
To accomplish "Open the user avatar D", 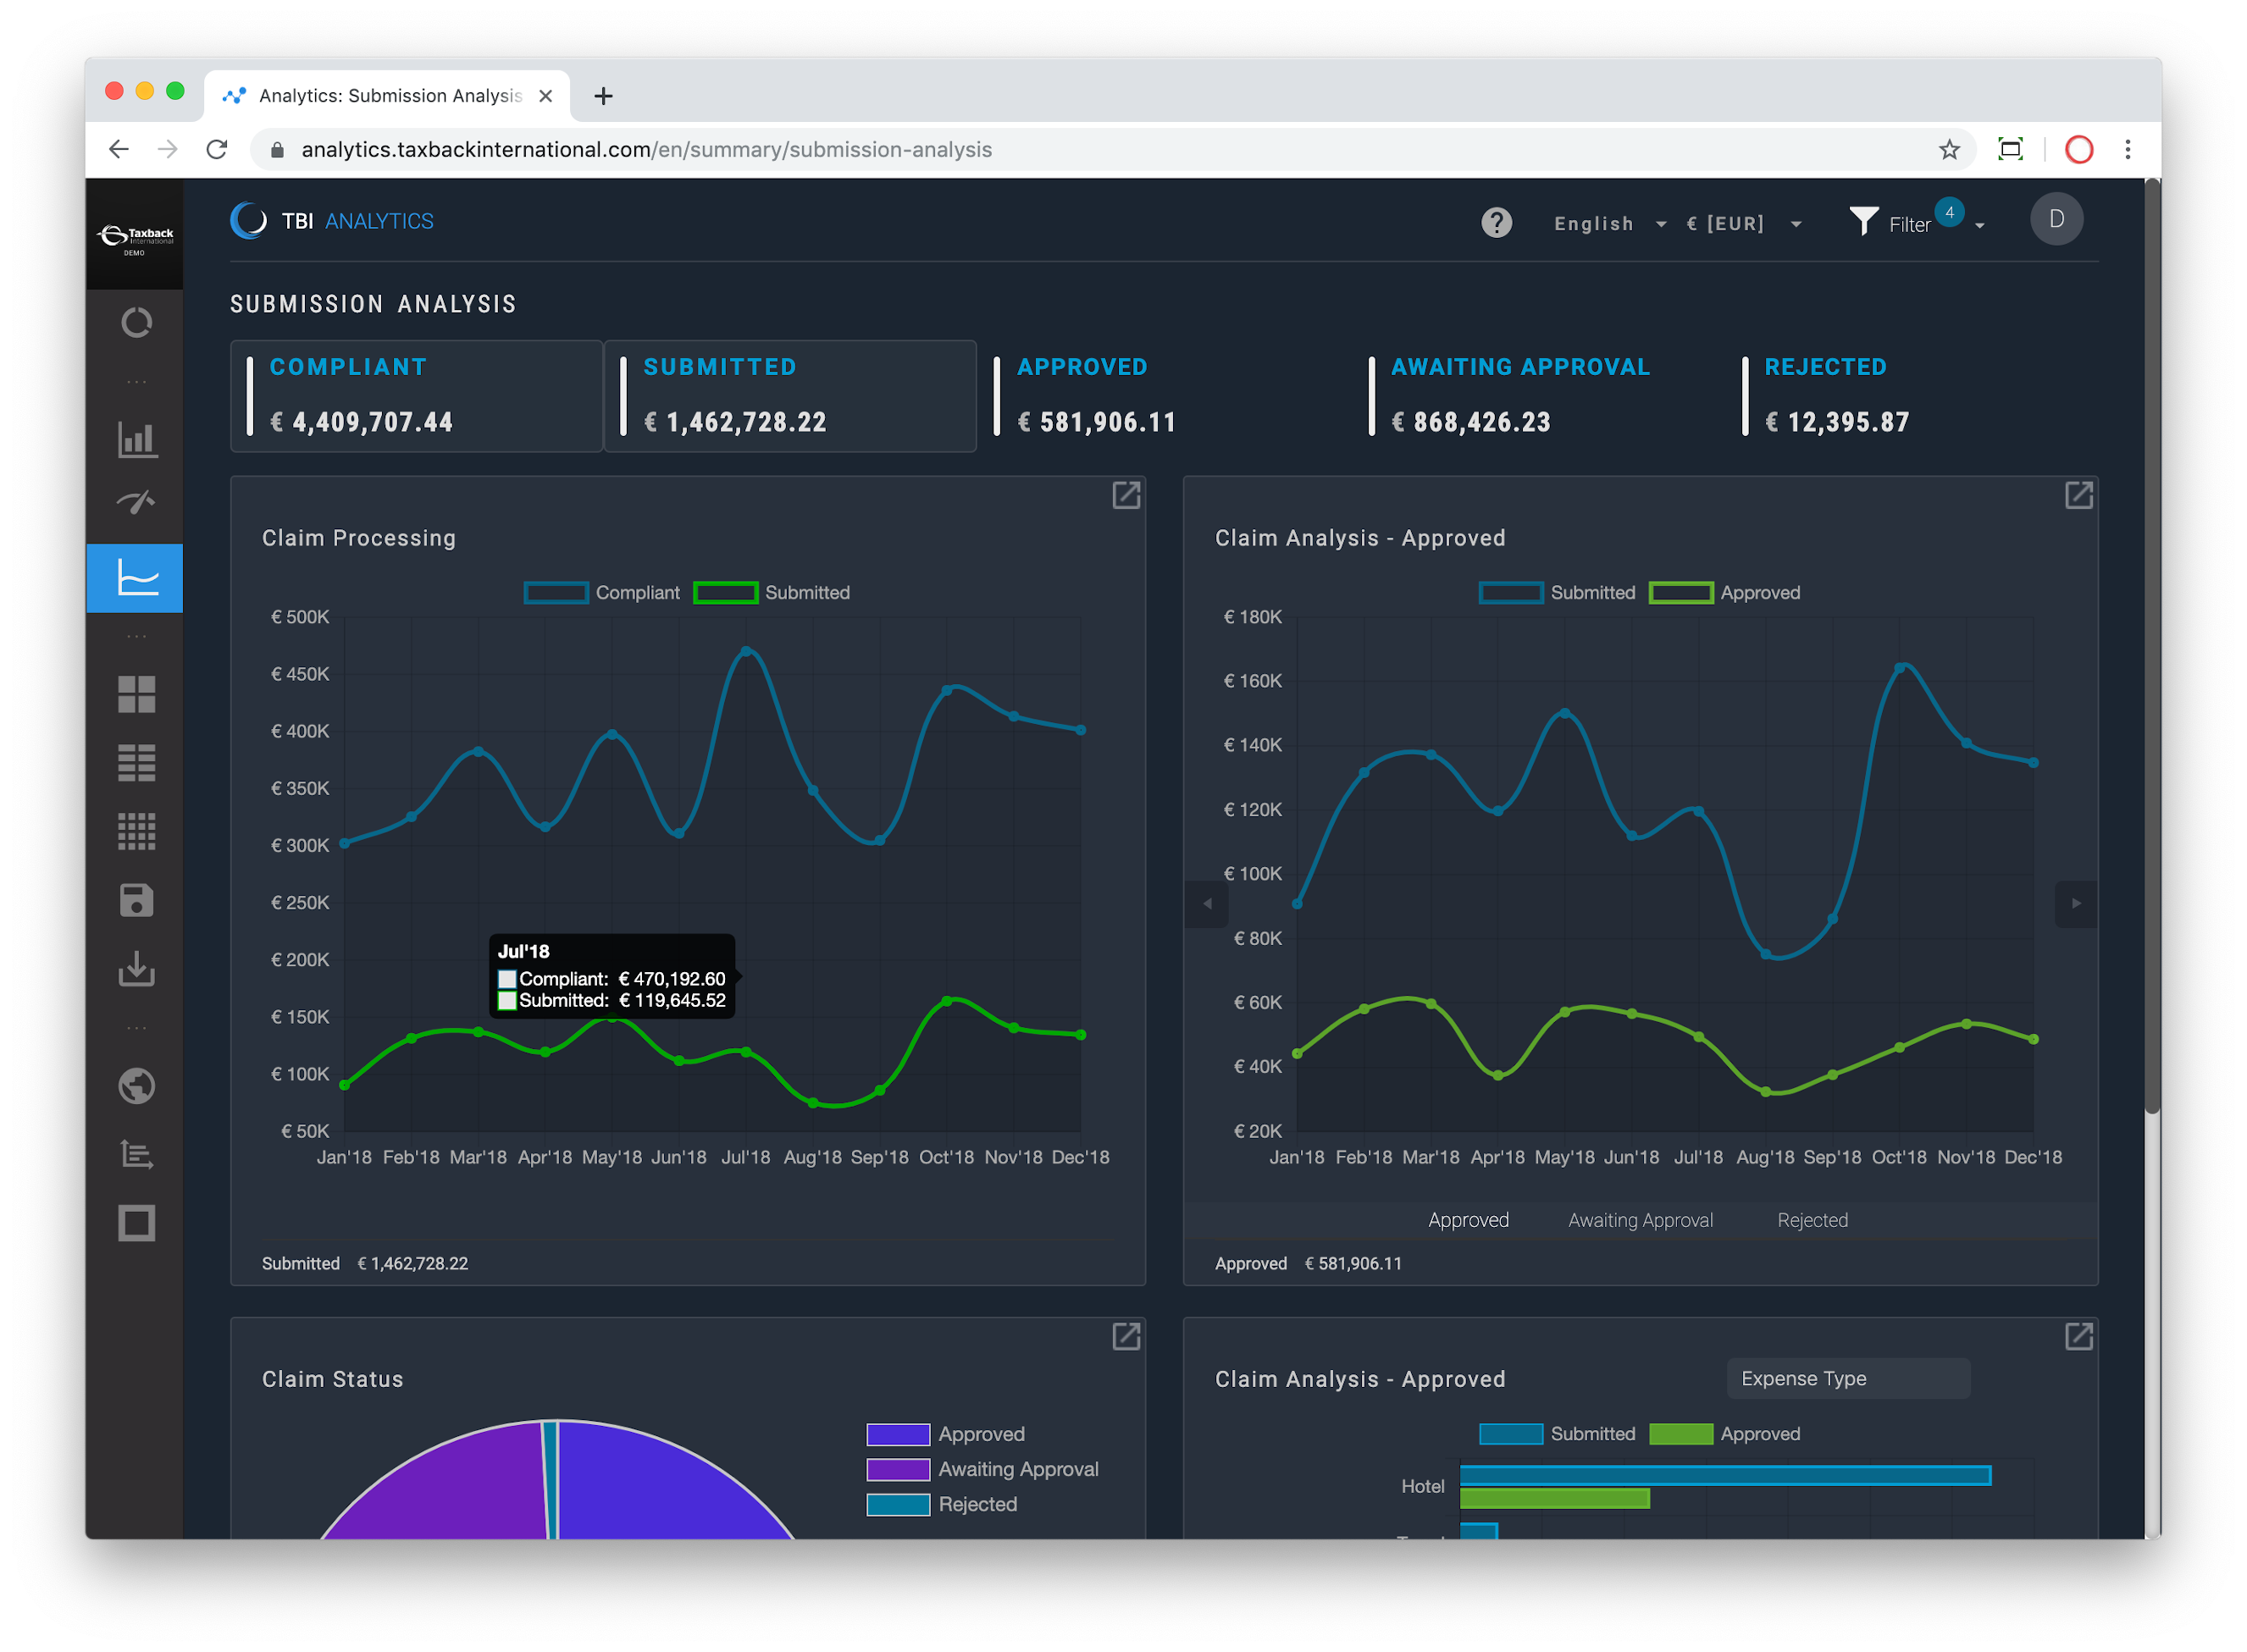I will 2056,219.
